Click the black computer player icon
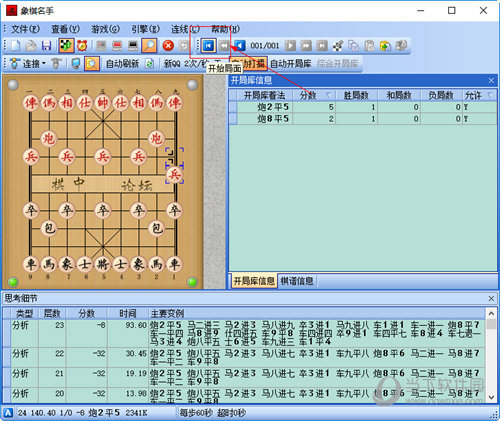Viewport: 500px width, 421px height. 133,46
